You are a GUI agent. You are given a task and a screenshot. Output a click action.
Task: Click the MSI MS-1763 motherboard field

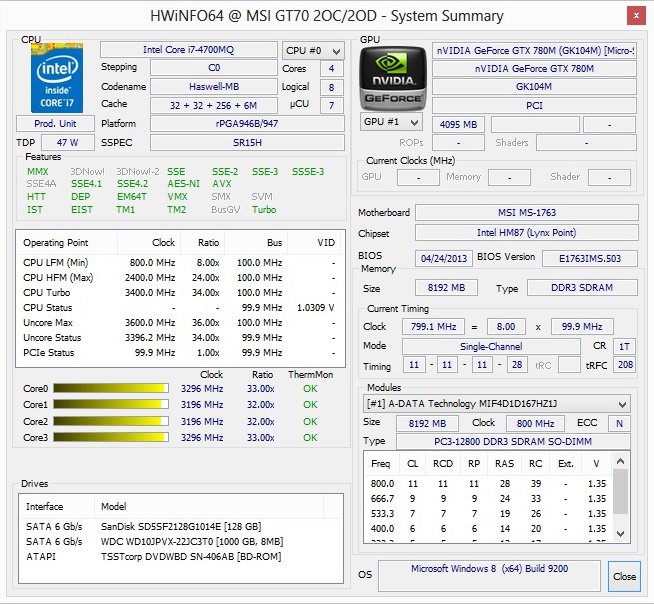(527, 212)
